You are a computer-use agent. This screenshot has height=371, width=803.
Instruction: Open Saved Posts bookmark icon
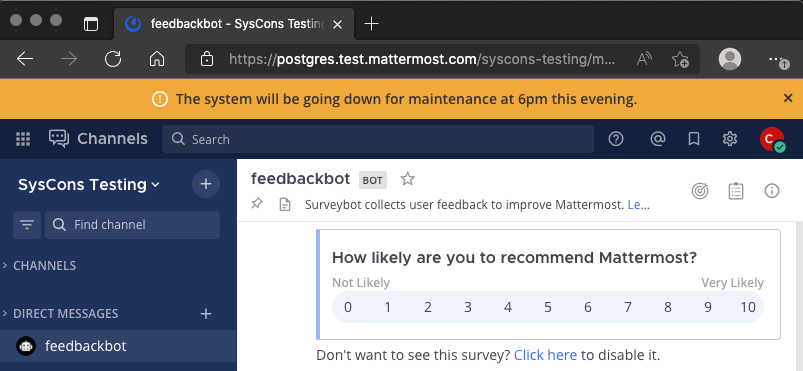694,139
